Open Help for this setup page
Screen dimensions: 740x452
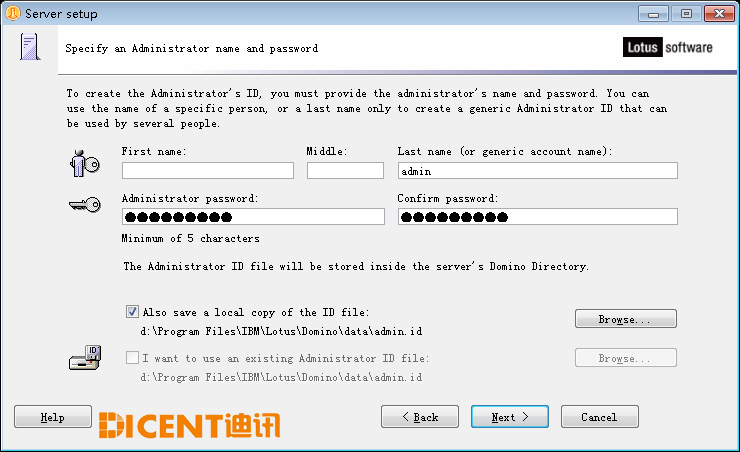pyautogui.click(x=53, y=417)
